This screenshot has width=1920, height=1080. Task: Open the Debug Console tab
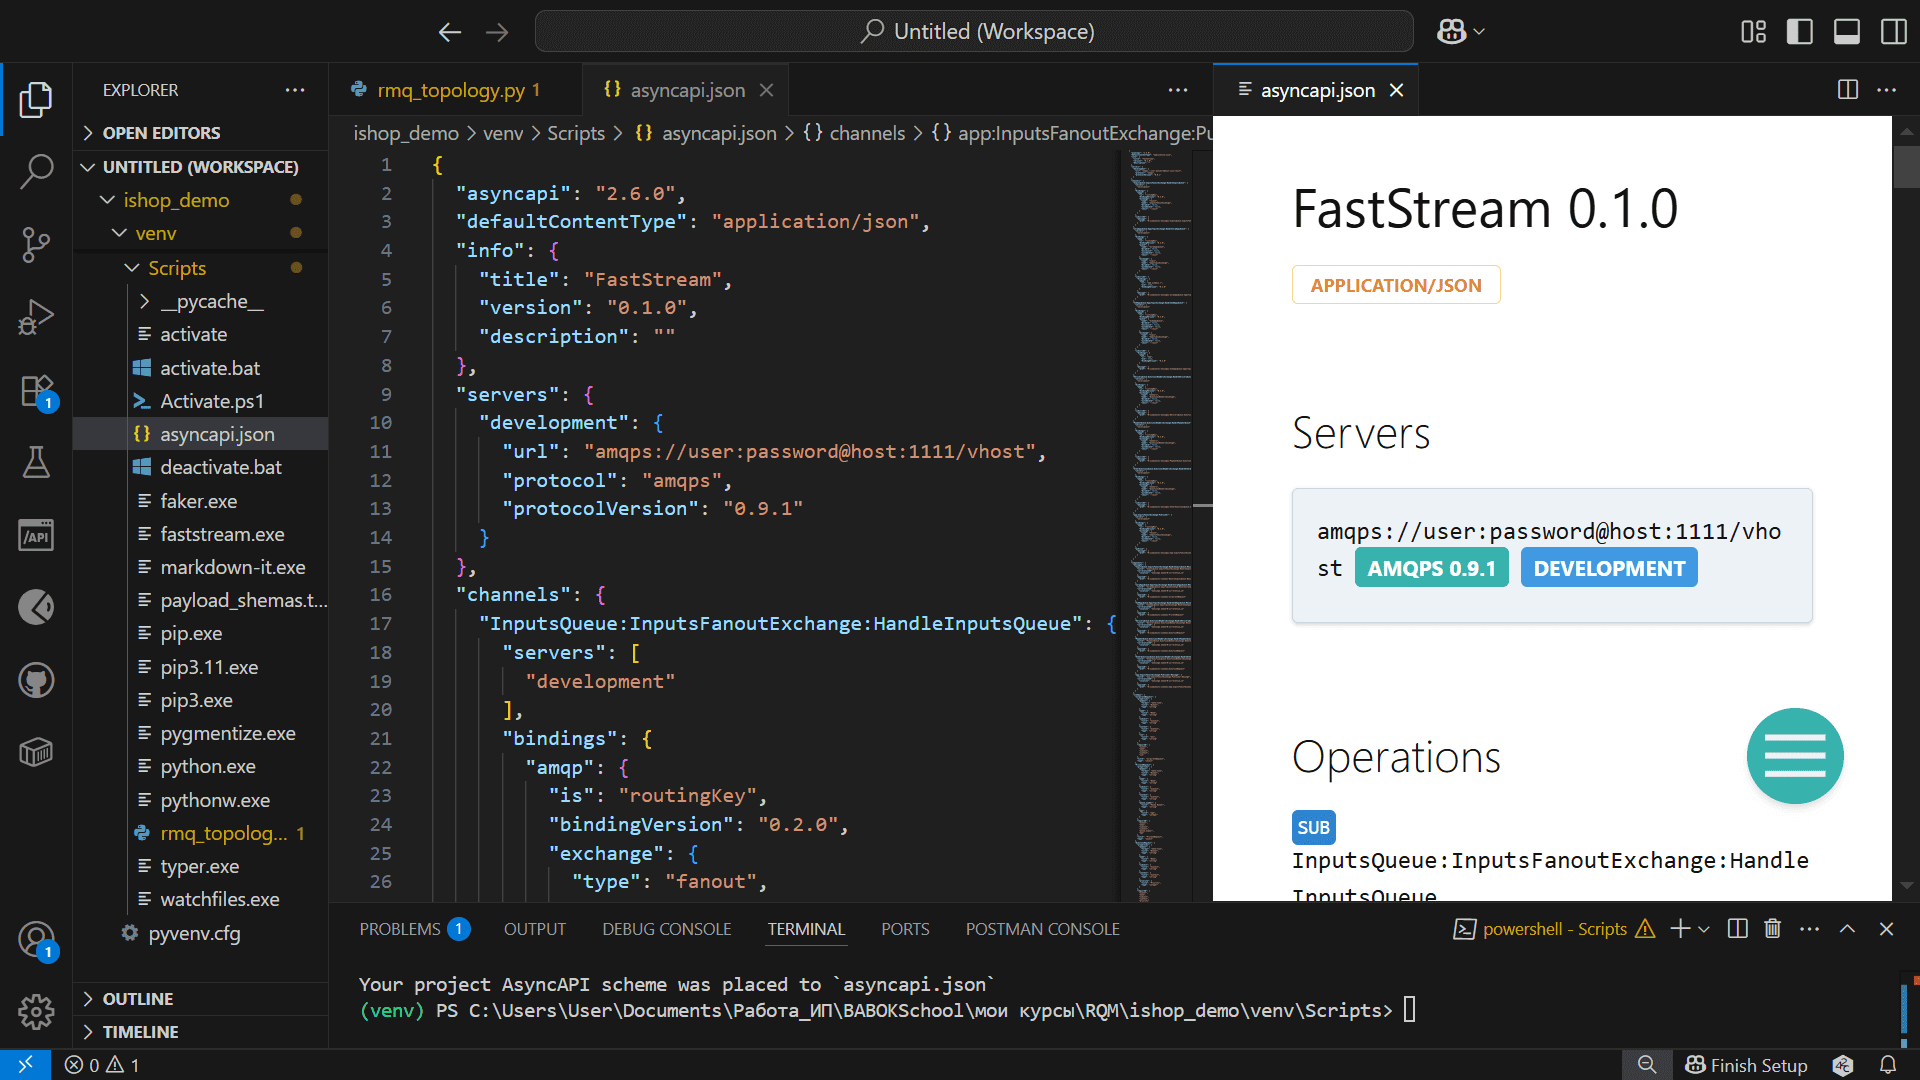click(x=667, y=929)
